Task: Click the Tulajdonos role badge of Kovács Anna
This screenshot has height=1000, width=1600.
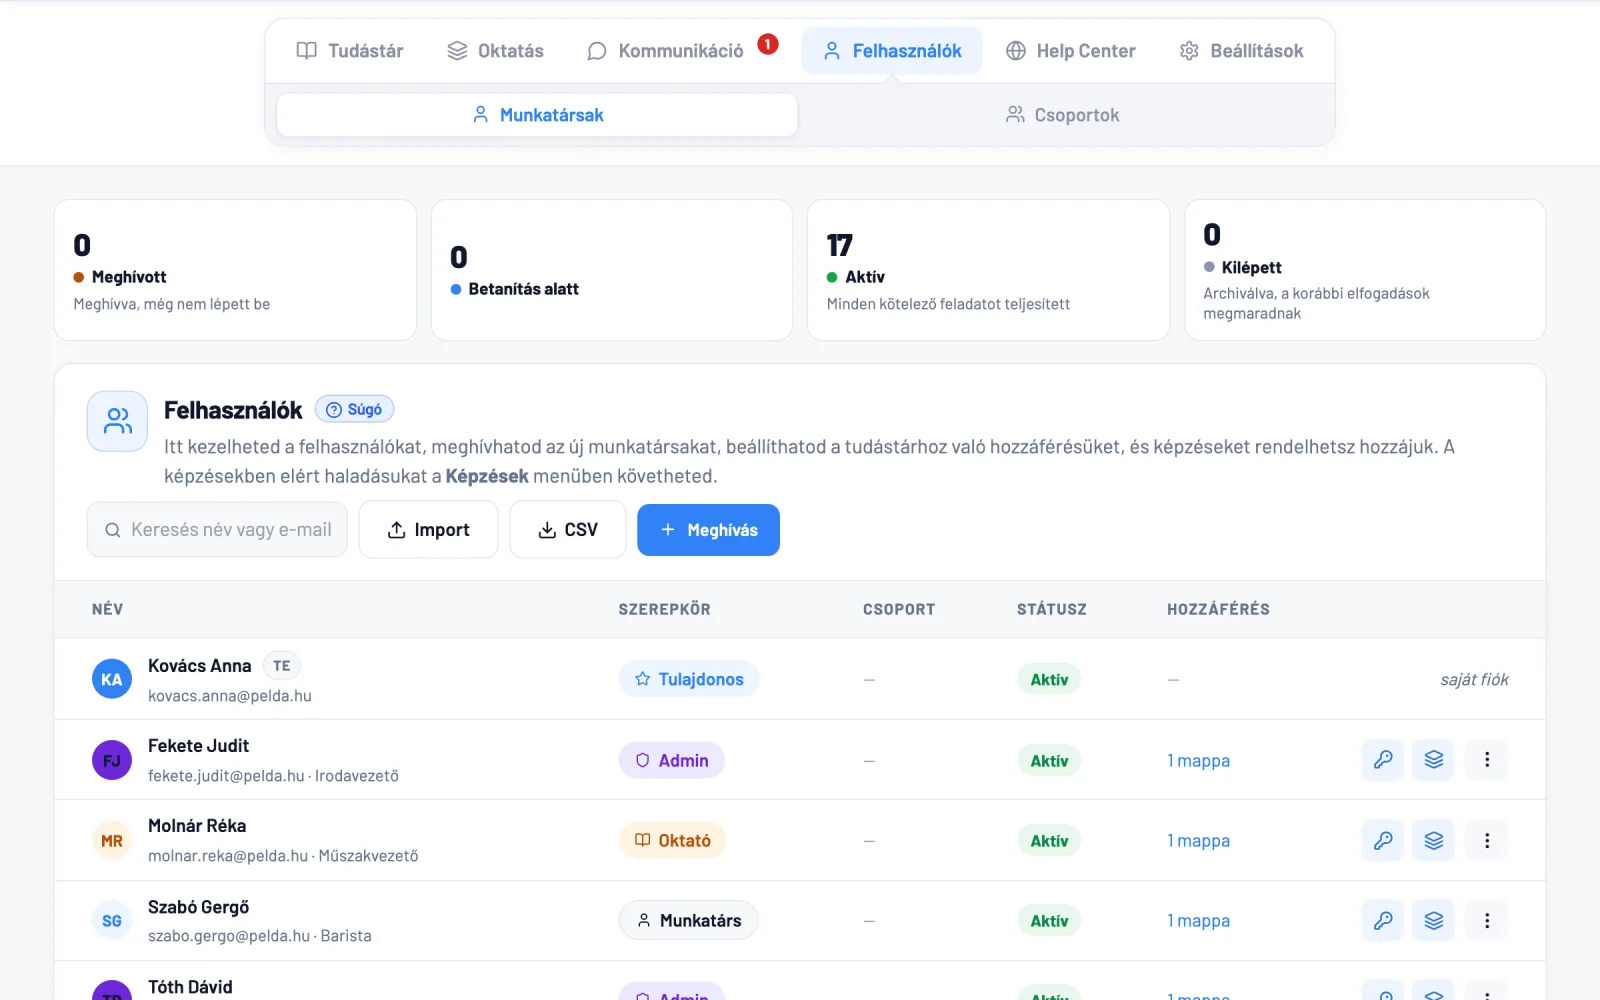Action: (x=689, y=679)
